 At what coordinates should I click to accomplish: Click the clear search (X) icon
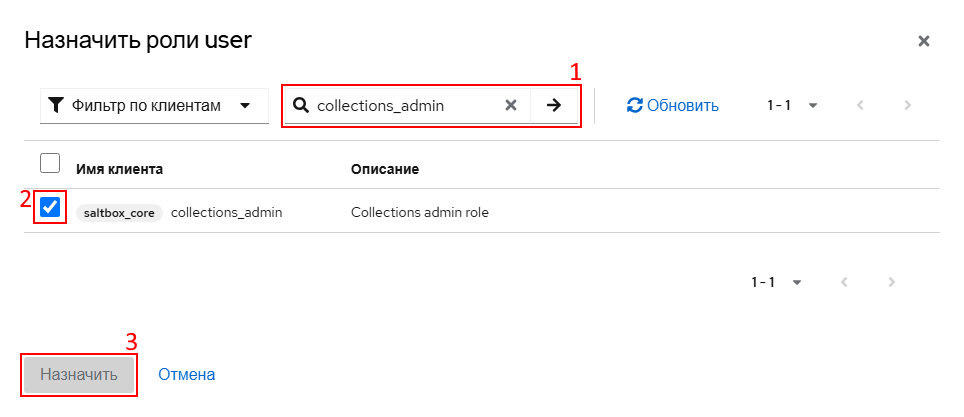pos(510,105)
